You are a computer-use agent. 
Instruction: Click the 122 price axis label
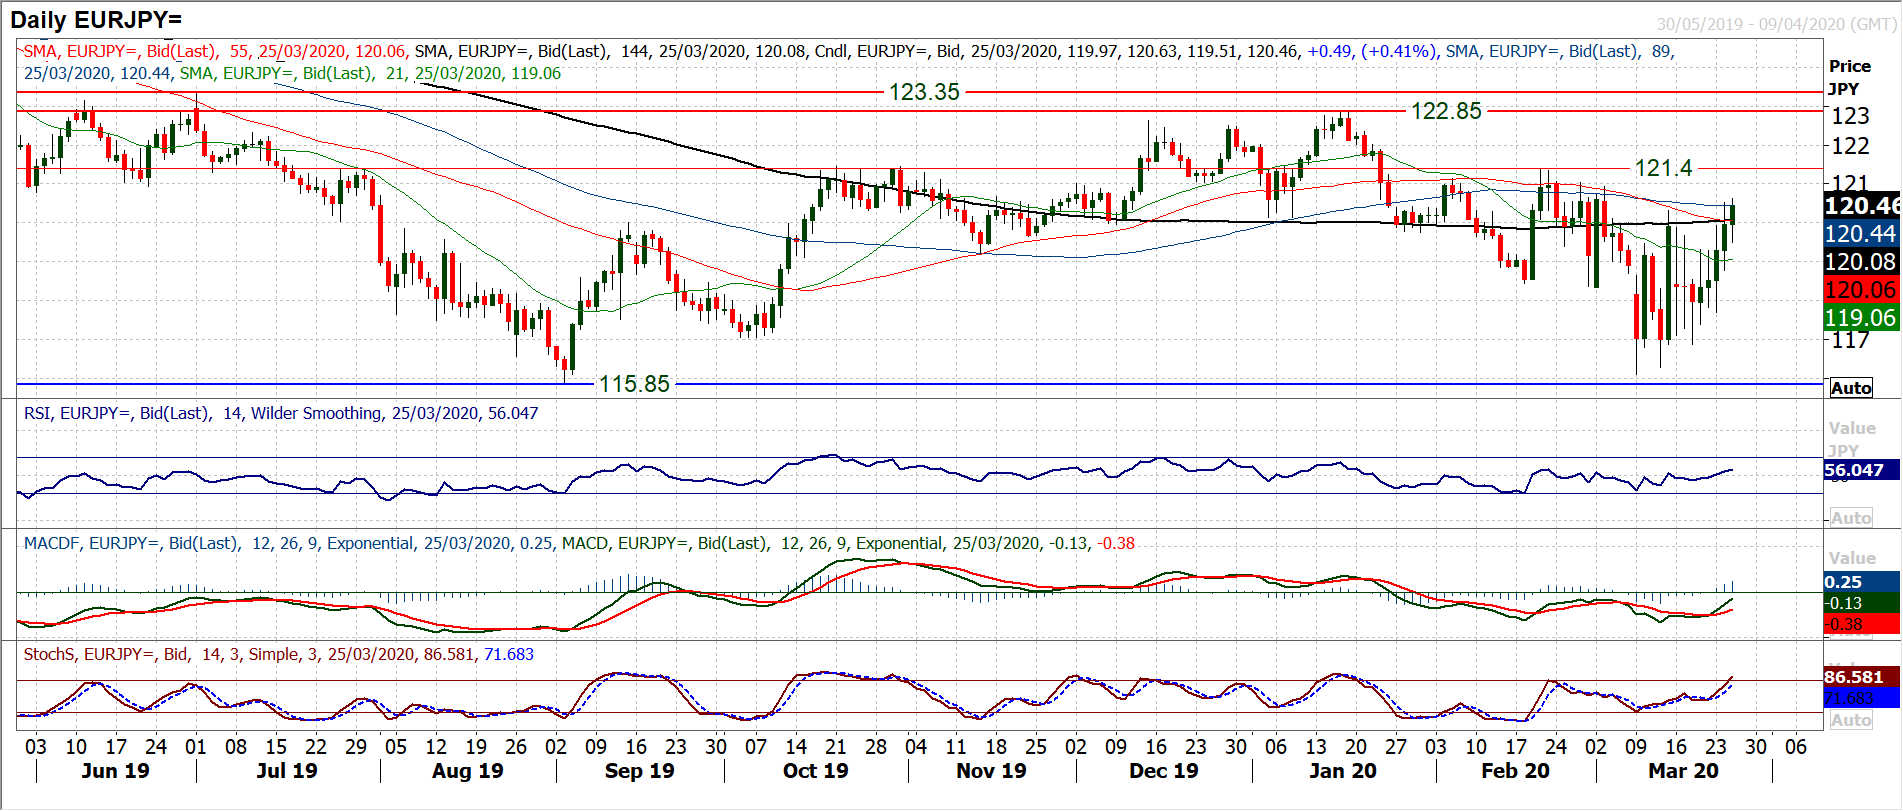[x=1849, y=146]
